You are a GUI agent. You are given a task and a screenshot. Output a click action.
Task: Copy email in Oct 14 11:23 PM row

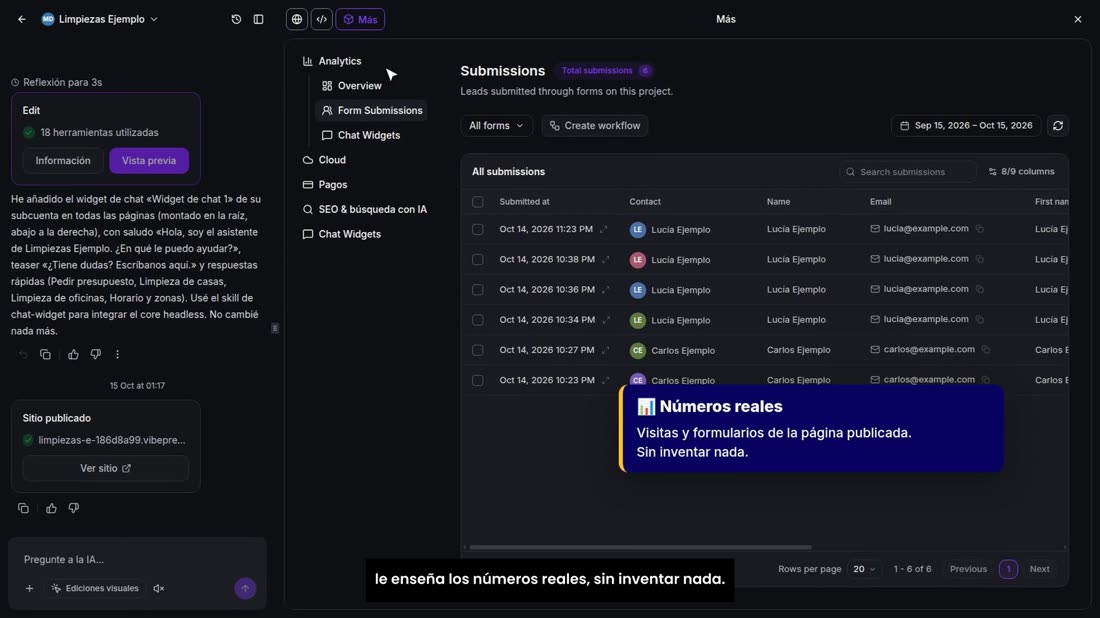980,229
